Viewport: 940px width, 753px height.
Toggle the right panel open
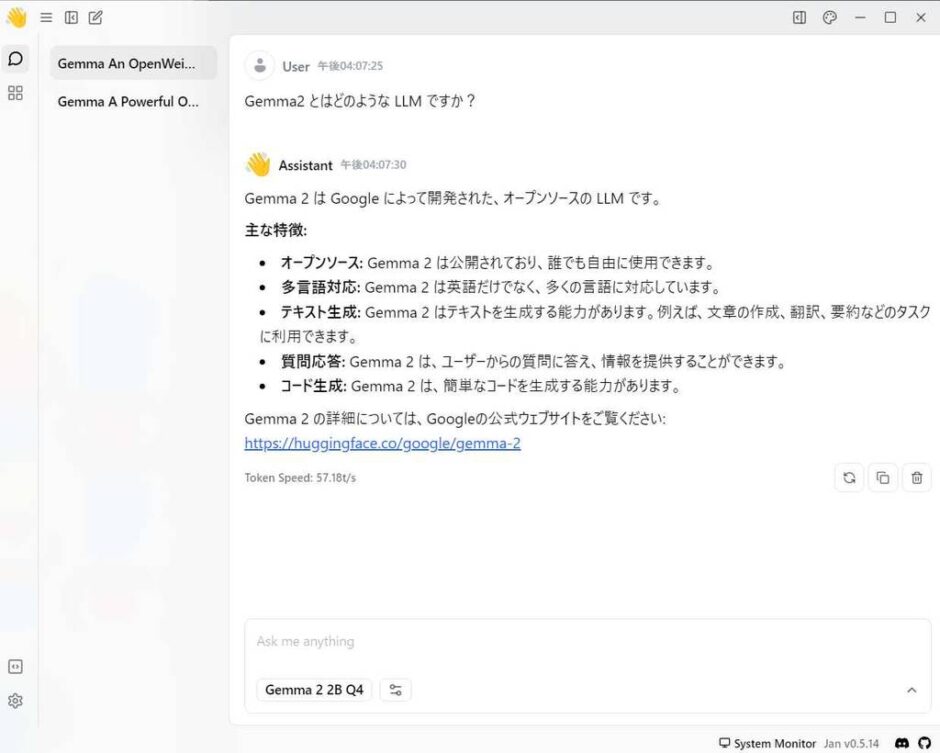point(797,17)
